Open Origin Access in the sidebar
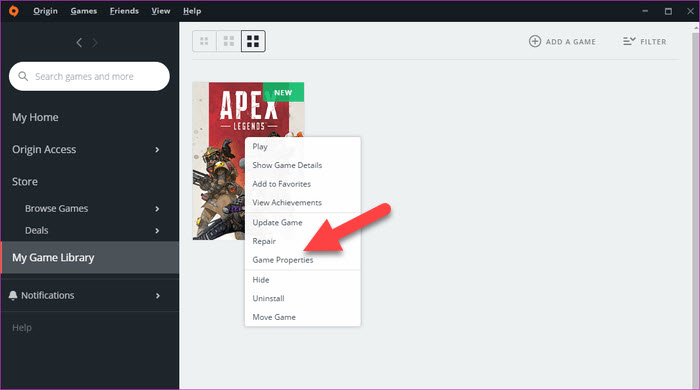 tap(44, 149)
